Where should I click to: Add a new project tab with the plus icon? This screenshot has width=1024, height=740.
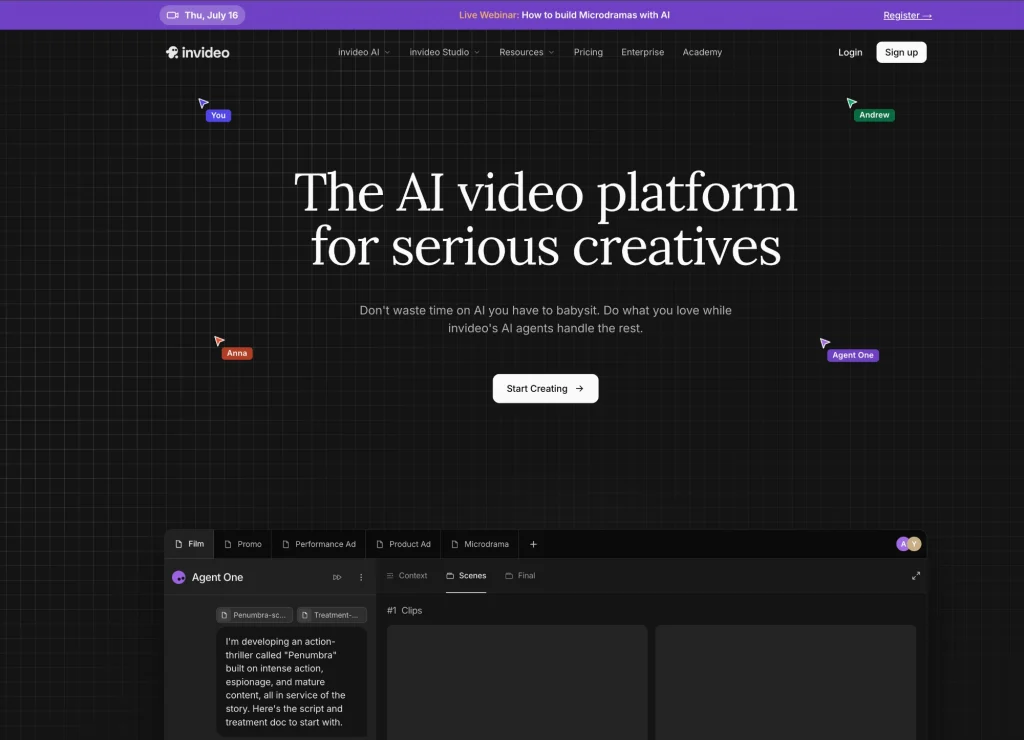(533, 544)
